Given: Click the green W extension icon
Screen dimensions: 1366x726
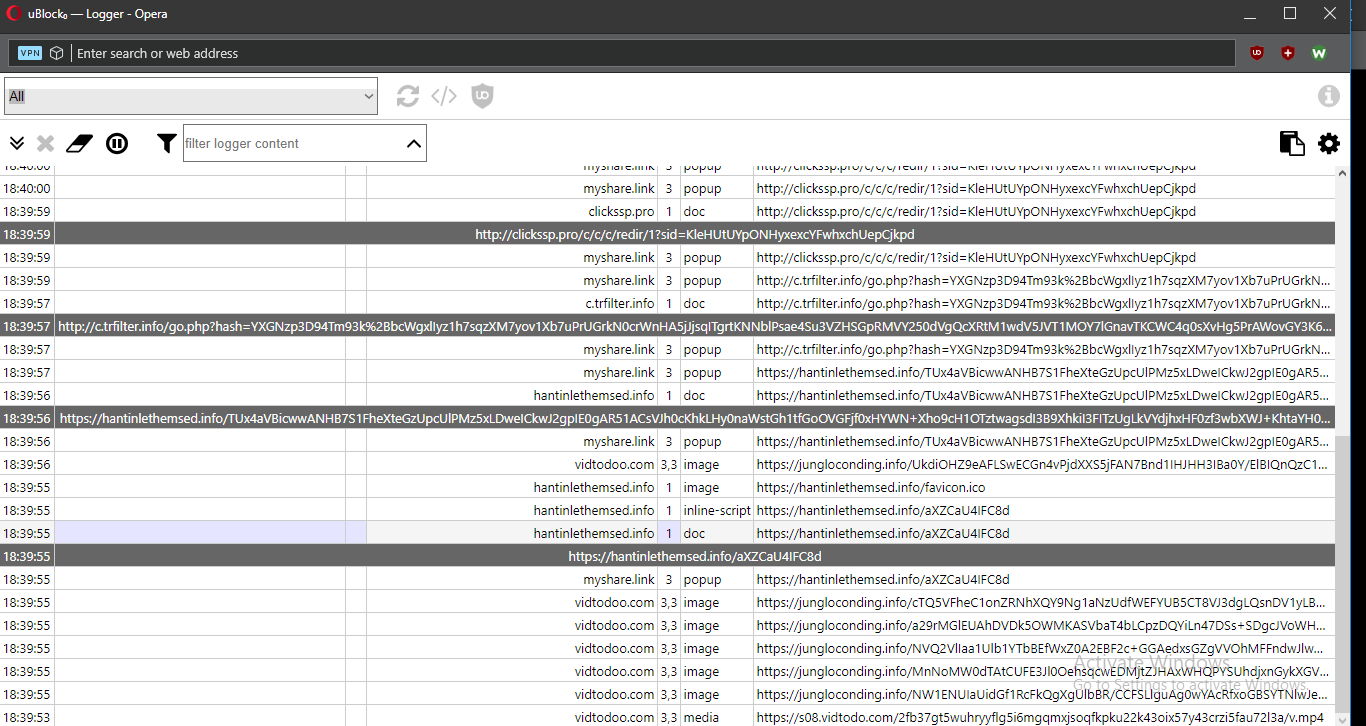Looking at the screenshot, I should point(1318,52).
